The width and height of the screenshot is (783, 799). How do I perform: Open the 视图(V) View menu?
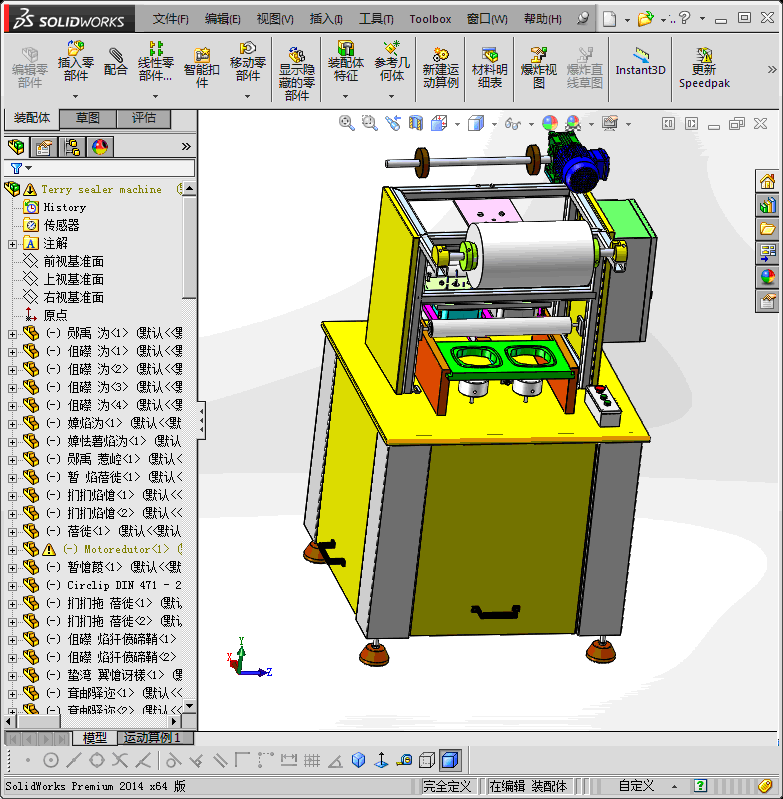click(275, 19)
